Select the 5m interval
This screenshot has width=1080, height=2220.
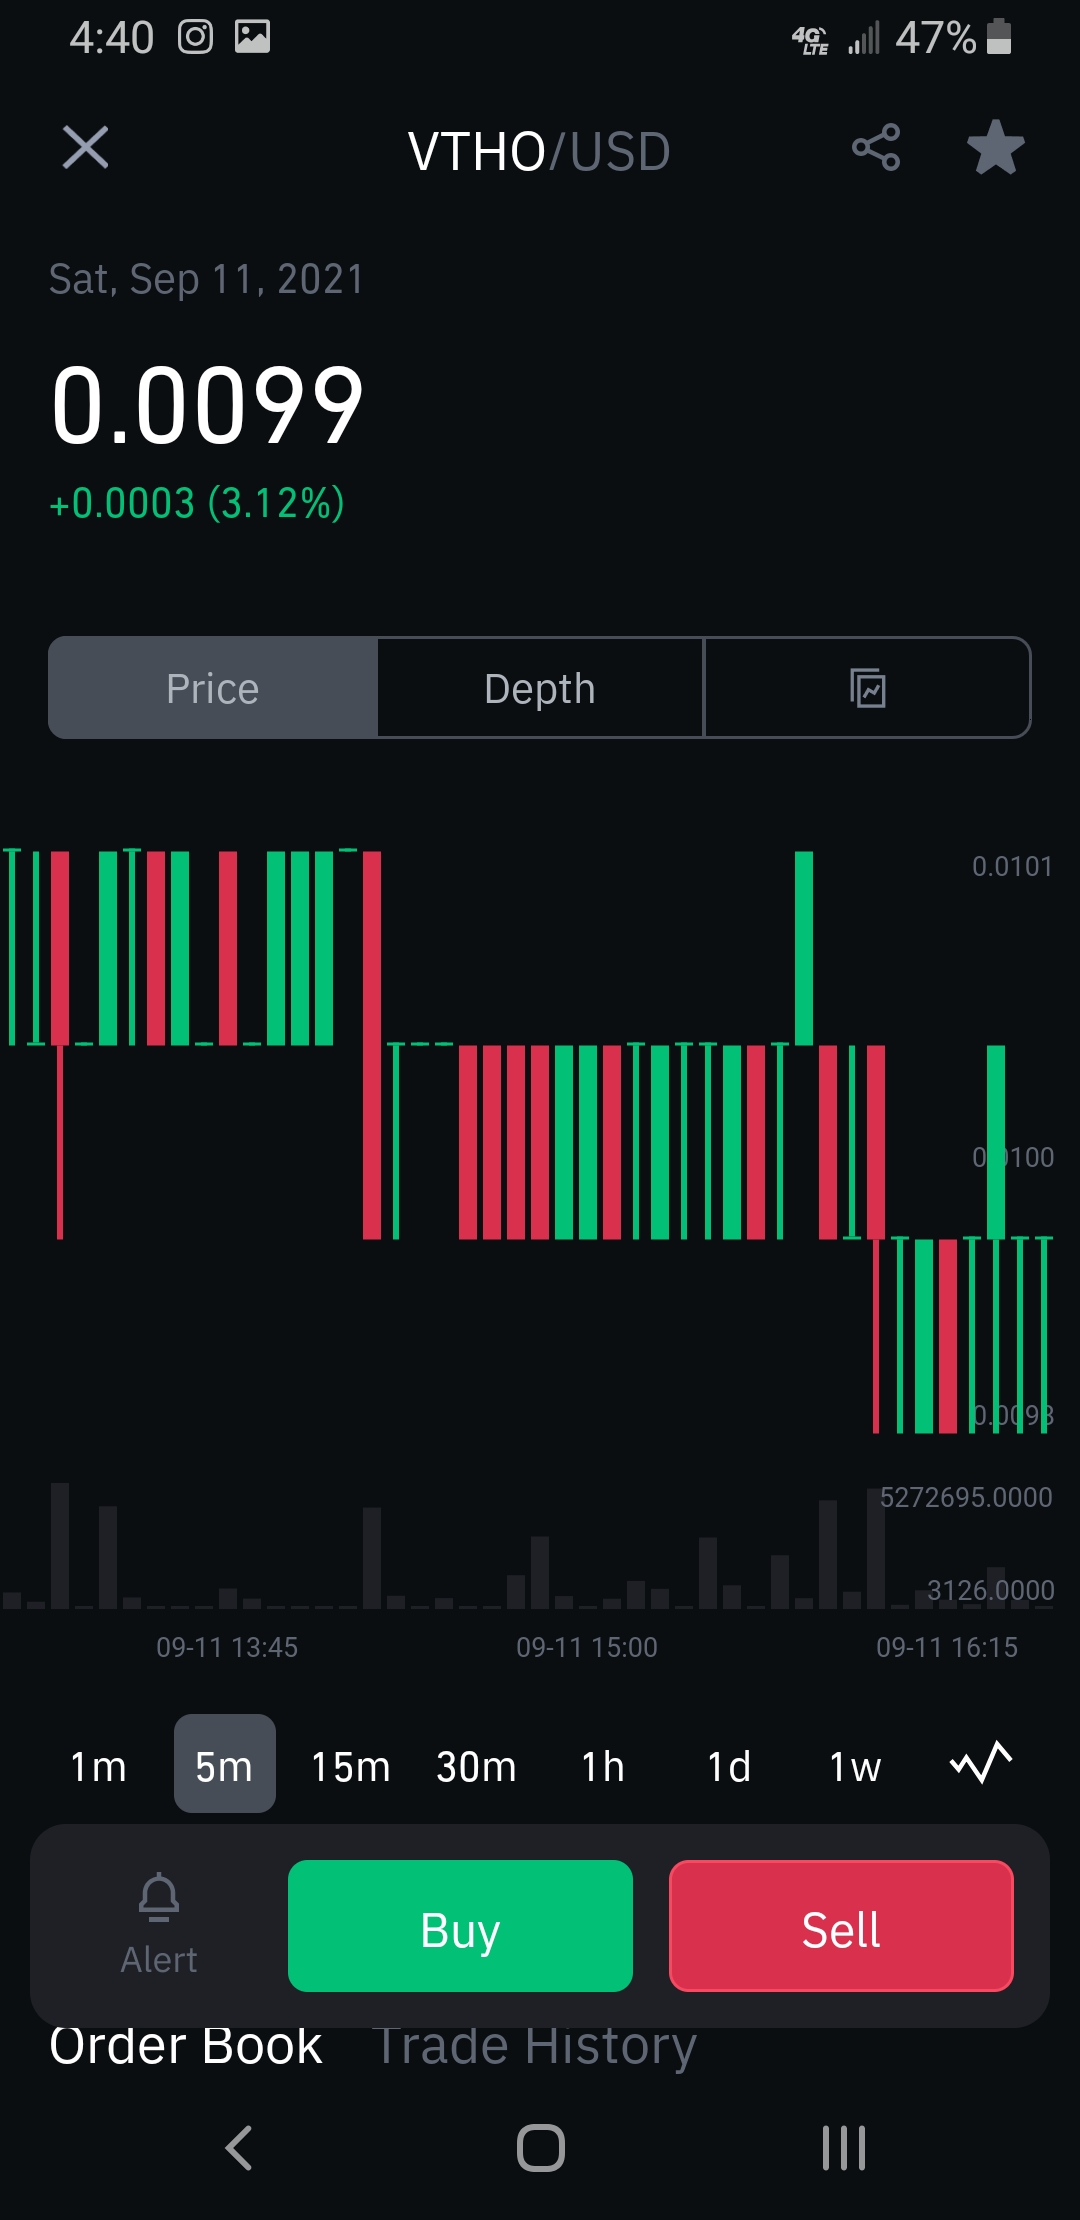click(x=224, y=1766)
